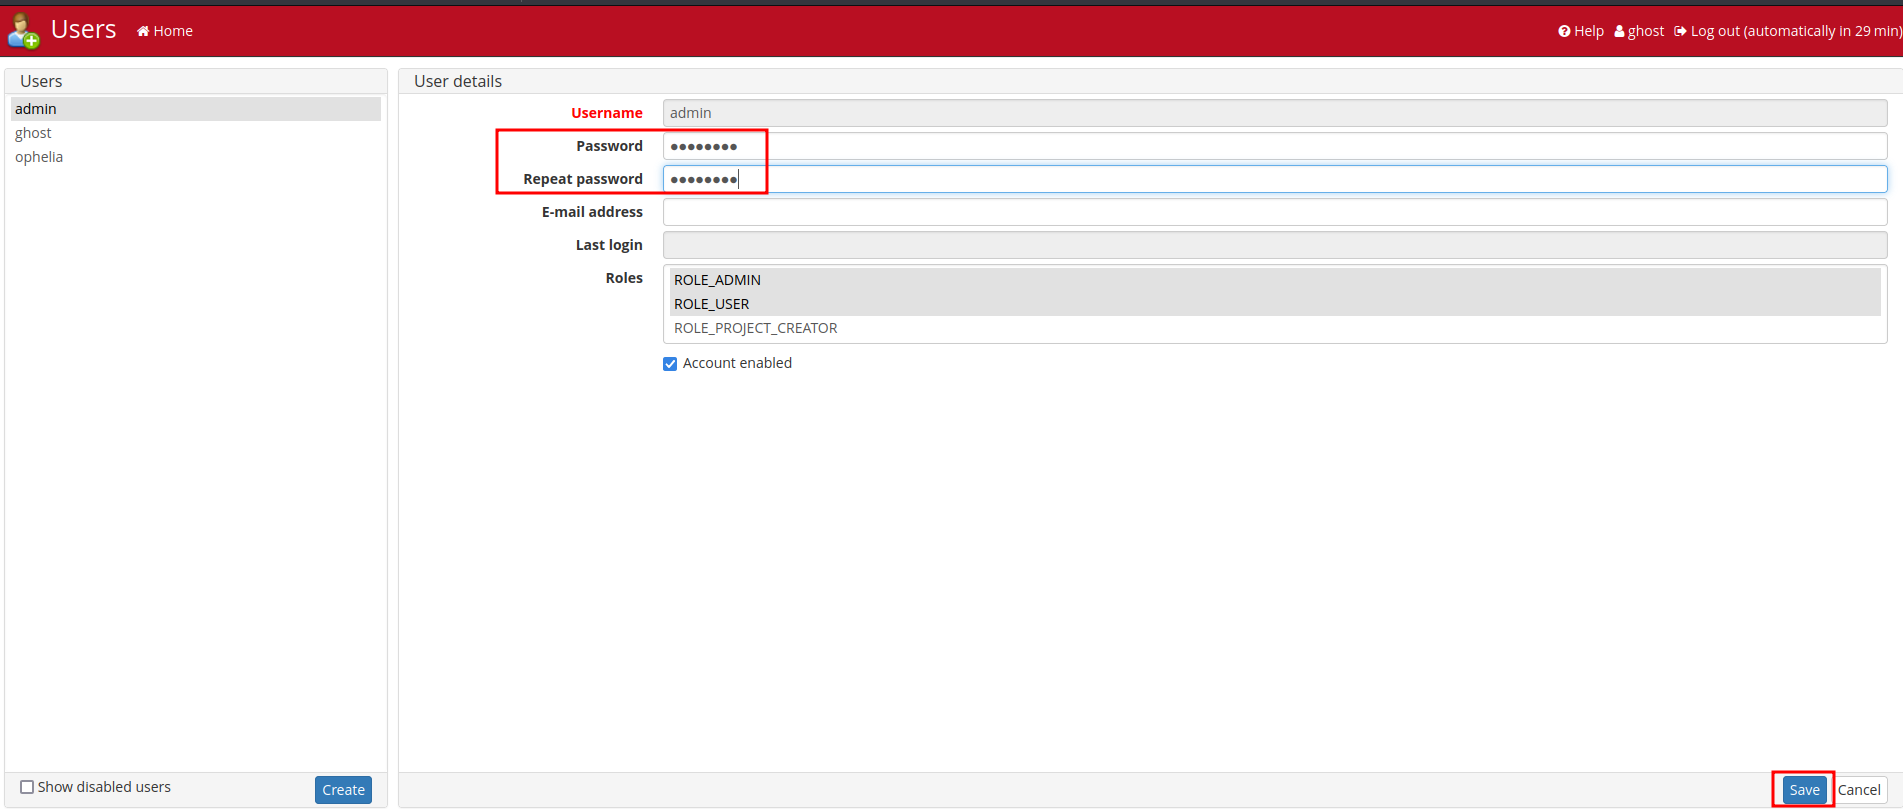Select ROLE_USER in Roles list

pos(1275,304)
